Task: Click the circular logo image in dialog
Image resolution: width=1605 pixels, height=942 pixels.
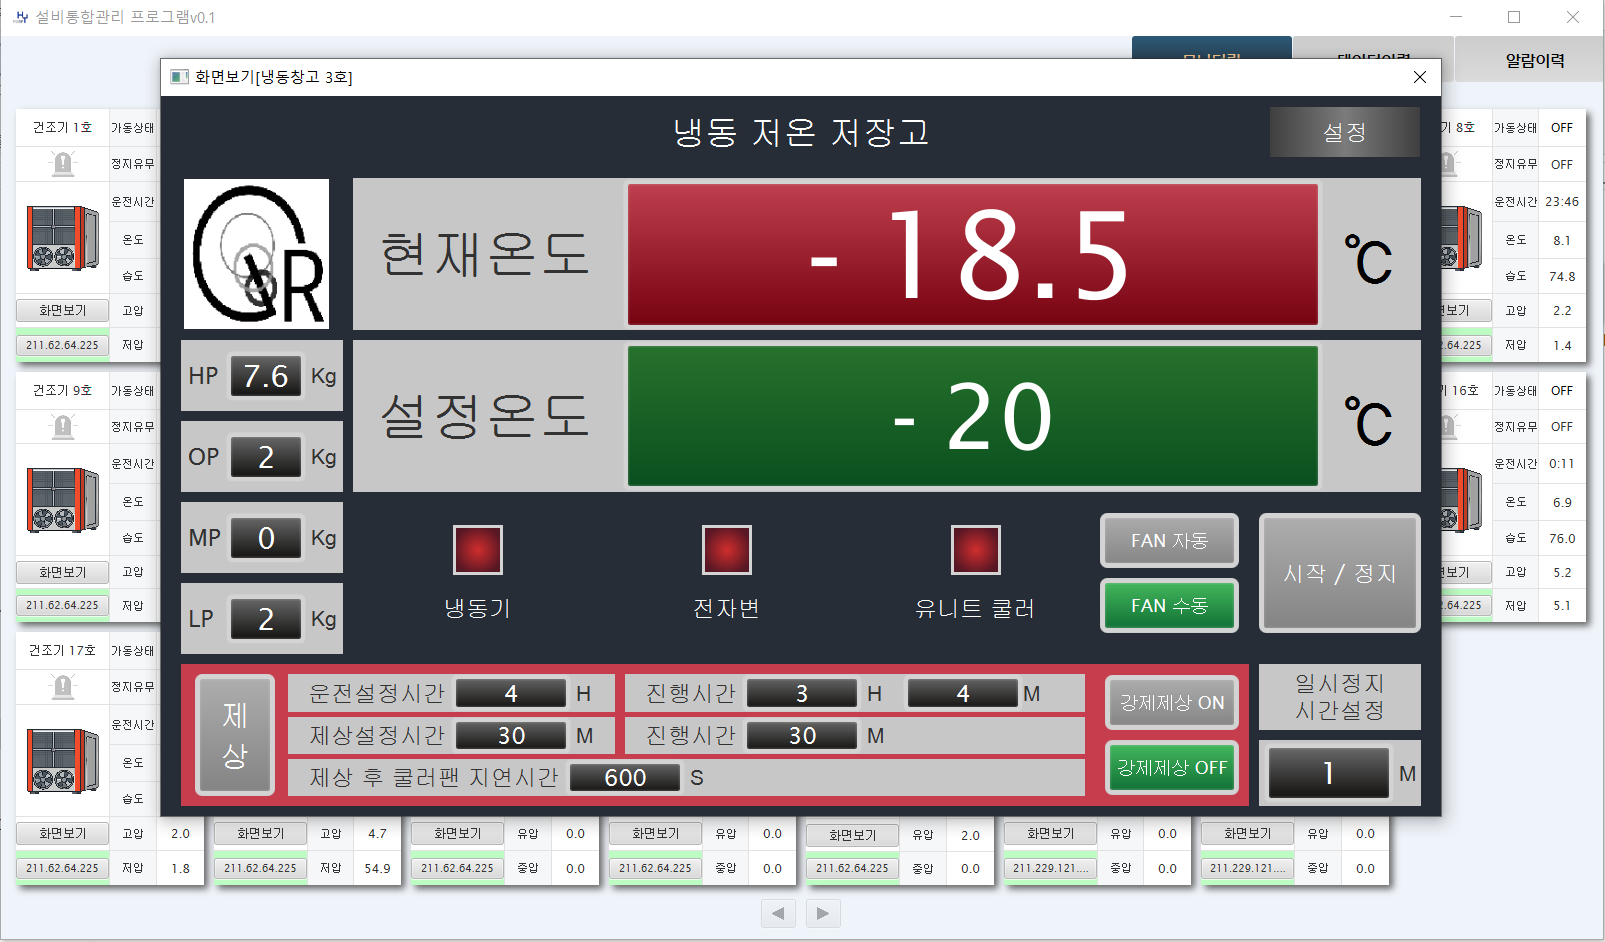Action: tap(257, 254)
